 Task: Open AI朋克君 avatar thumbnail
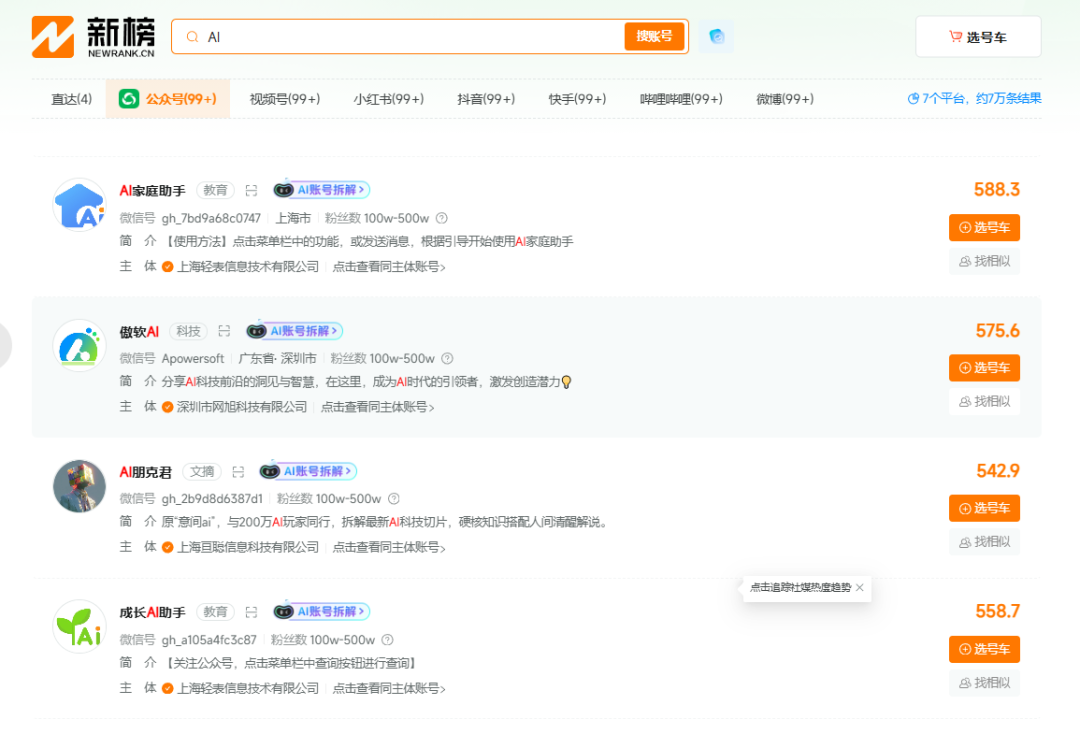click(79, 486)
